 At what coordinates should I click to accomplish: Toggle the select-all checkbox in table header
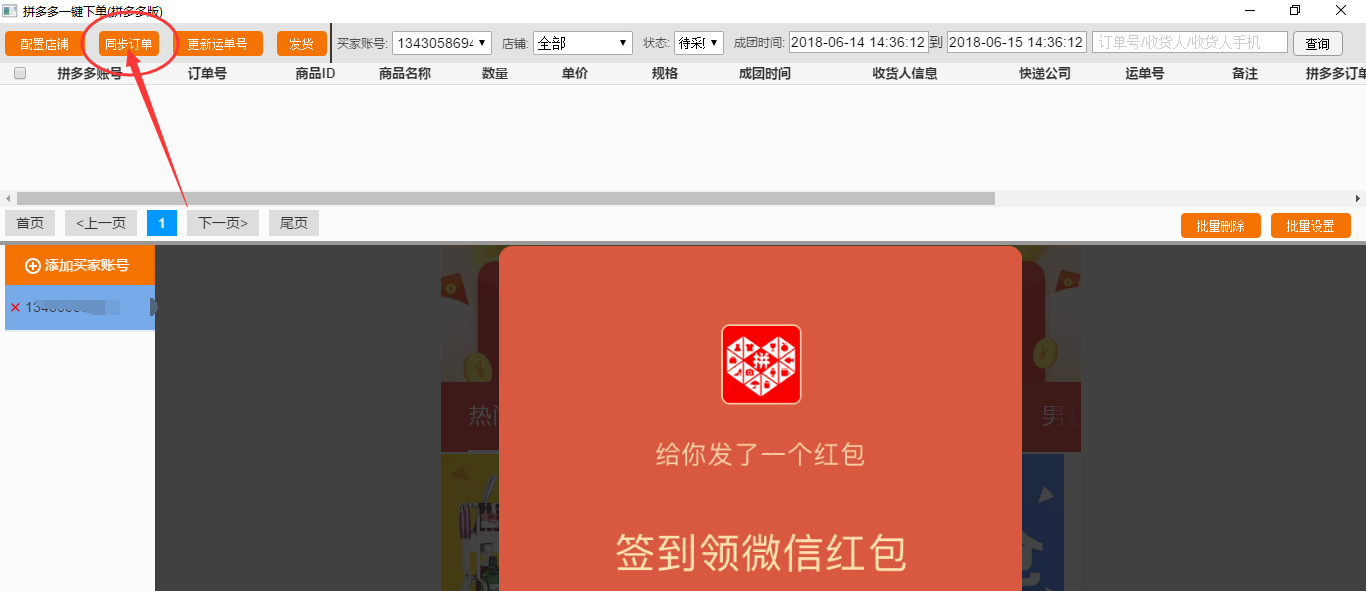pos(20,73)
